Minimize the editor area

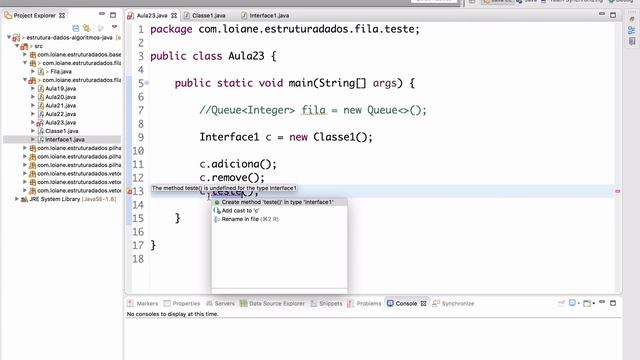click(602, 14)
